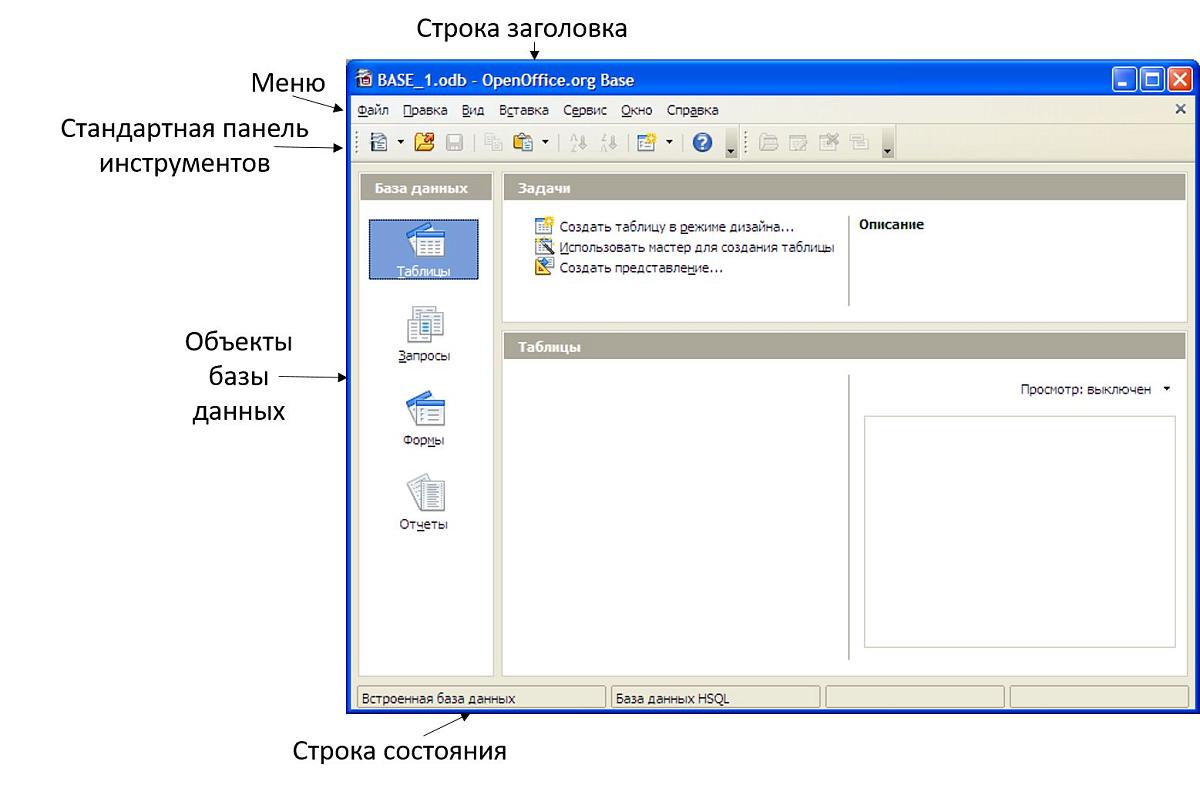Open the Вставка menu
1200x785 pixels.
tap(524, 110)
